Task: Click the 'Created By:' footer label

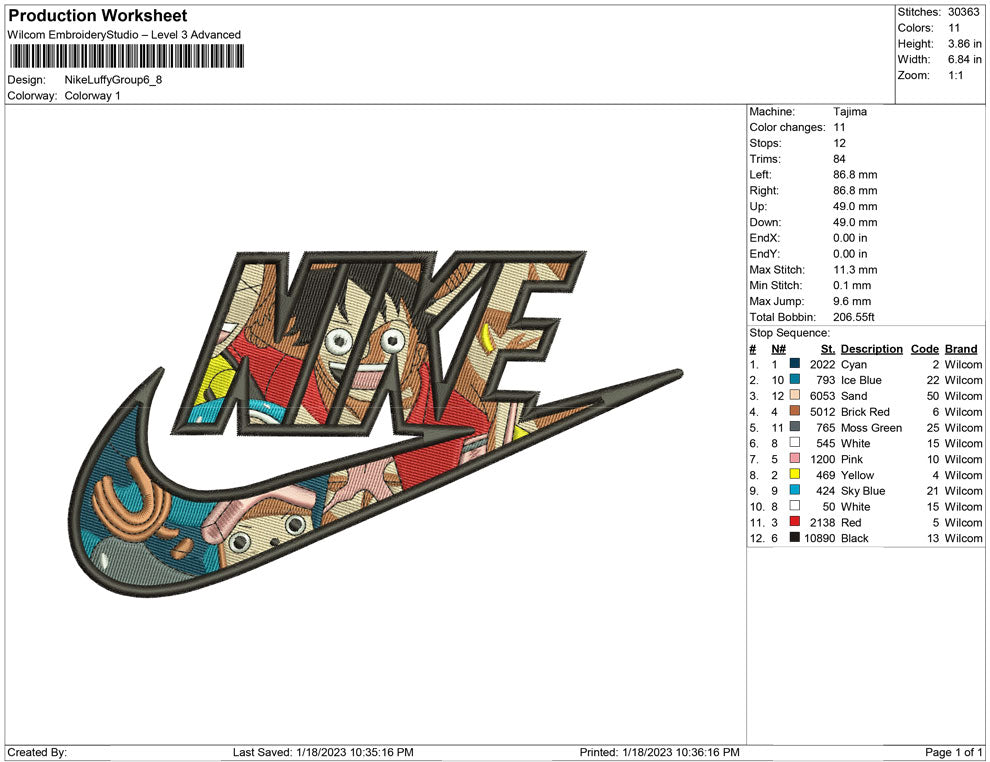Action: (x=37, y=752)
